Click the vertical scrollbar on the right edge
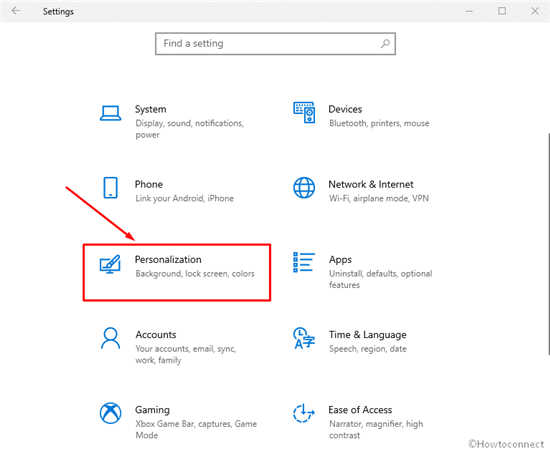 click(548, 244)
